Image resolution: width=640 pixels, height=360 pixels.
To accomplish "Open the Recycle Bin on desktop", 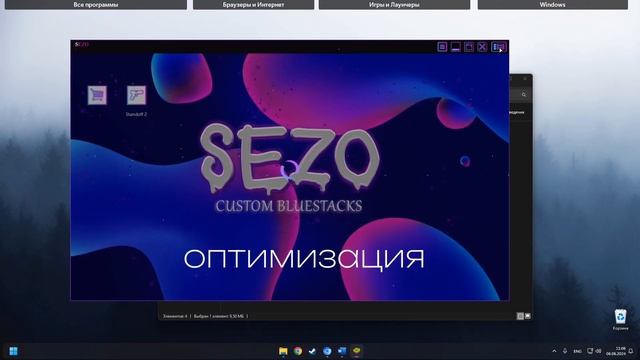I will coord(620,319).
